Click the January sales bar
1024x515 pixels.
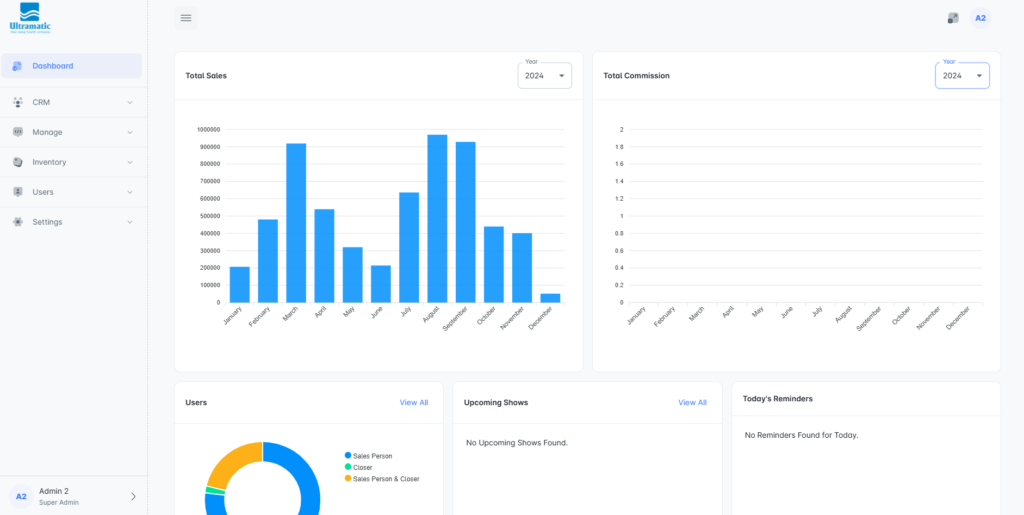[x=240, y=285]
